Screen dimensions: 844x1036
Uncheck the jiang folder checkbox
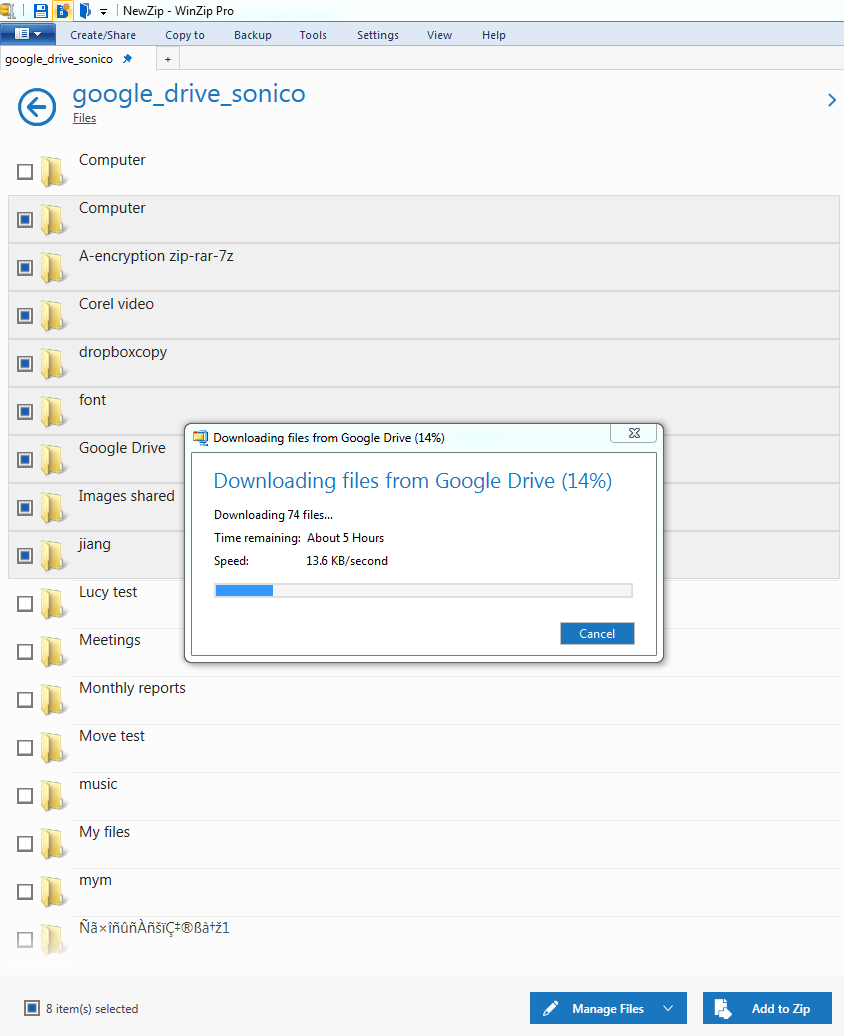(25, 556)
